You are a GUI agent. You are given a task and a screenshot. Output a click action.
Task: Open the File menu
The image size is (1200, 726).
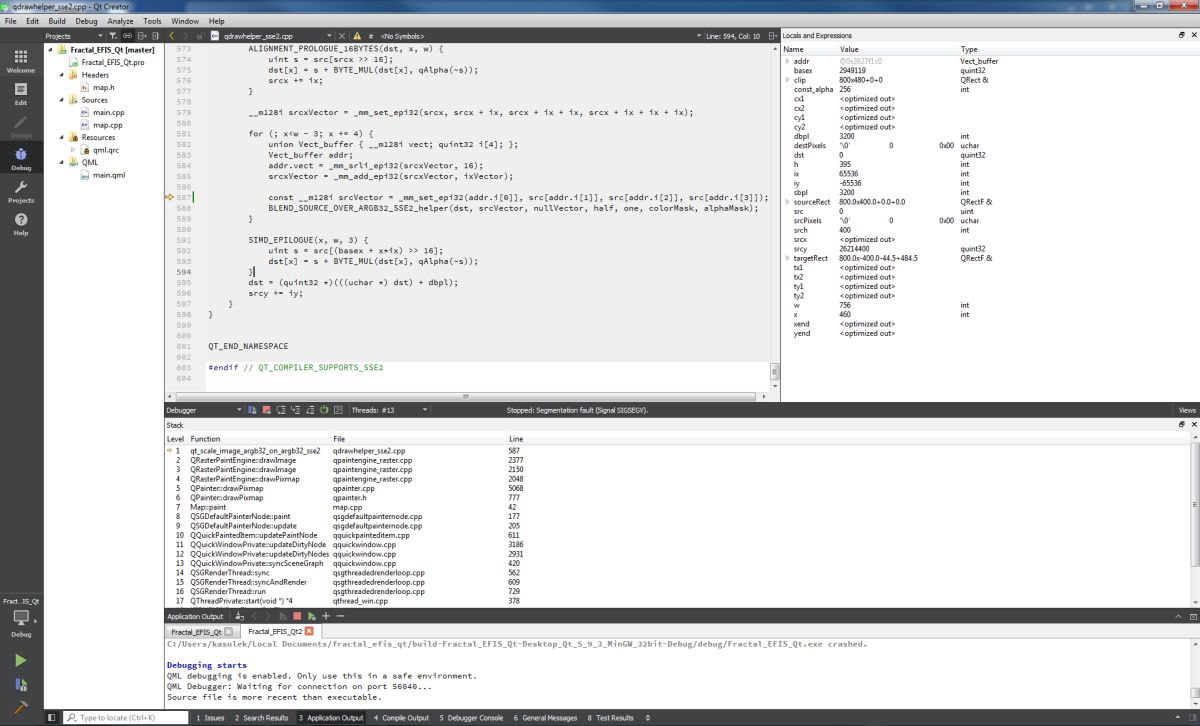[x=11, y=20]
